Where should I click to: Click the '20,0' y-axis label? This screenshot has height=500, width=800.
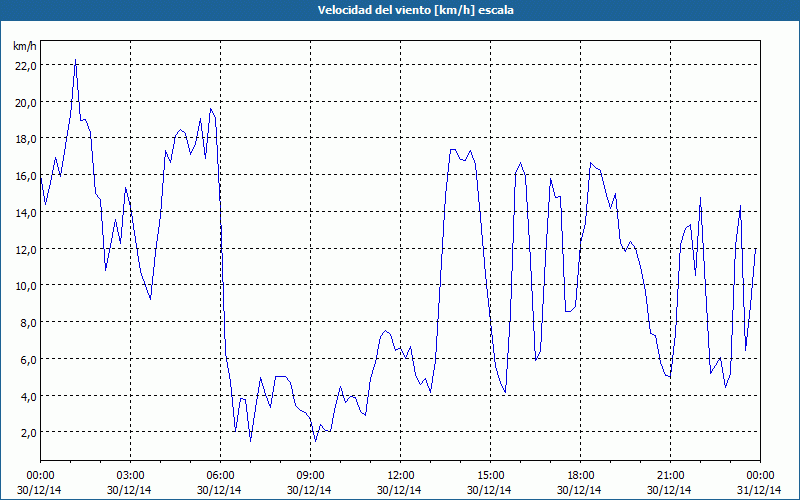(26, 102)
